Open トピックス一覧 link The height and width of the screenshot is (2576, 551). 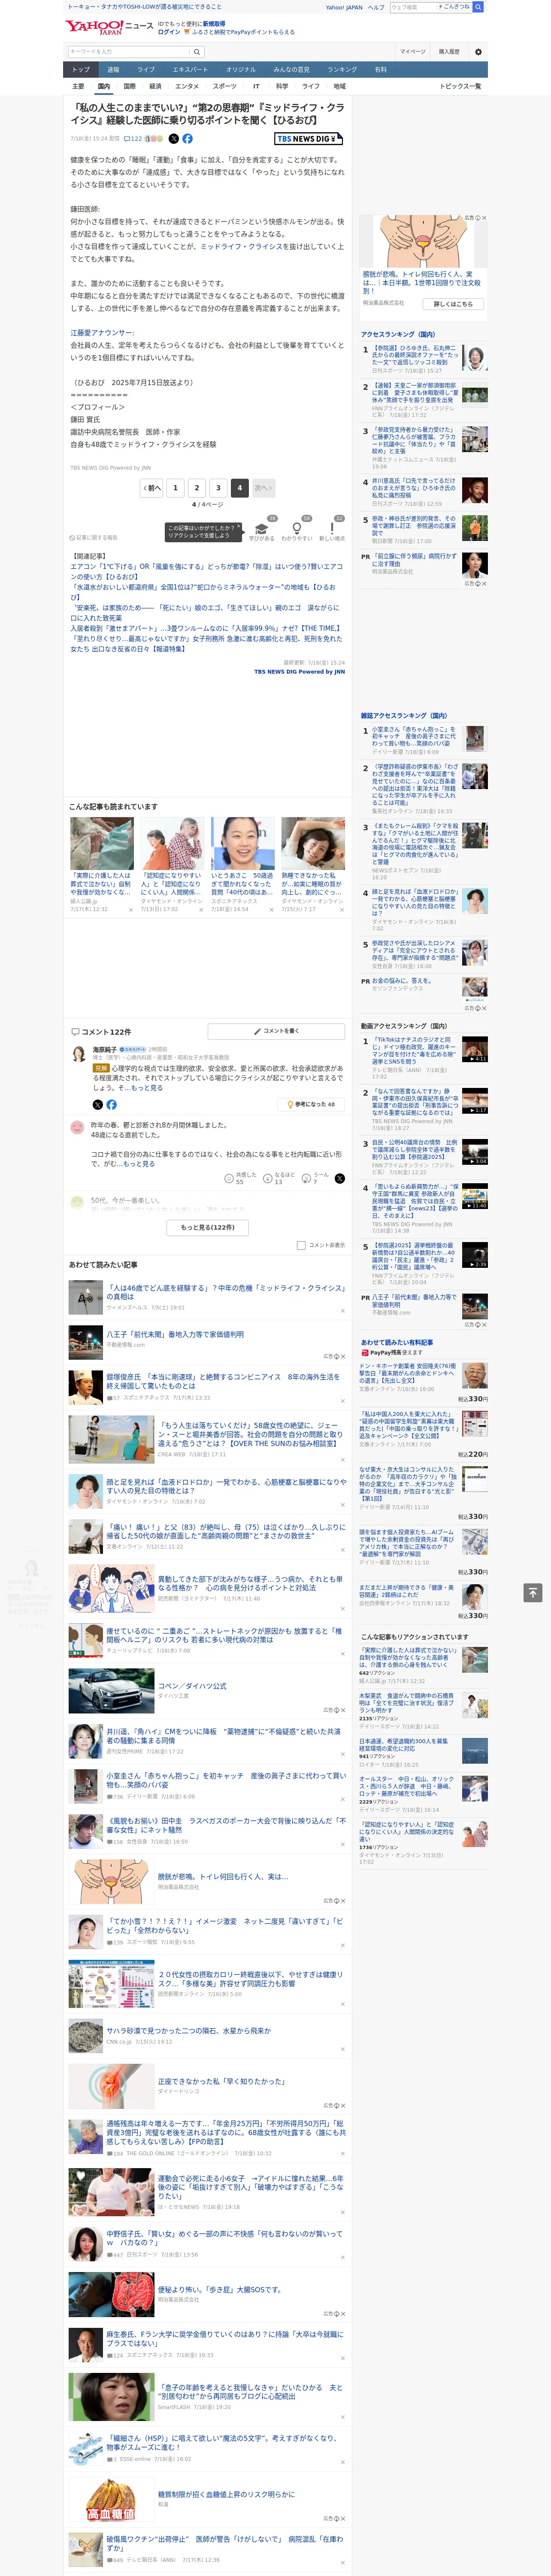tap(460, 86)
